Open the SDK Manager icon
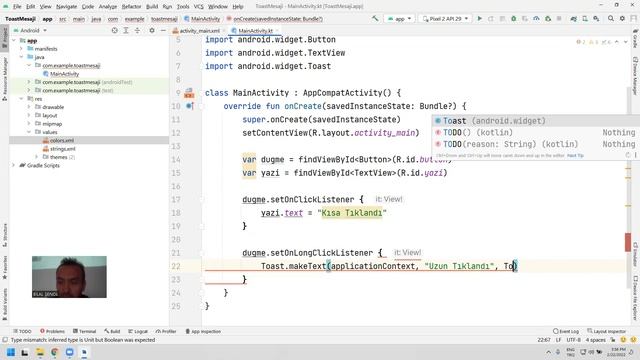Screen dimensions: 640x360 [596, 19]
